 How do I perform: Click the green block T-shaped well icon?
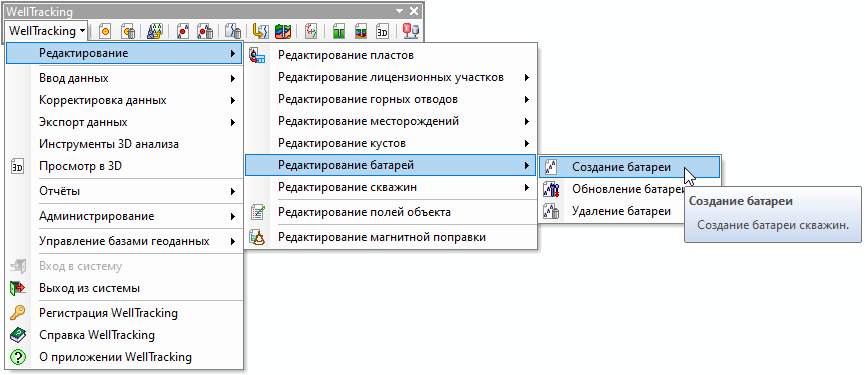[x=339, y=31]
